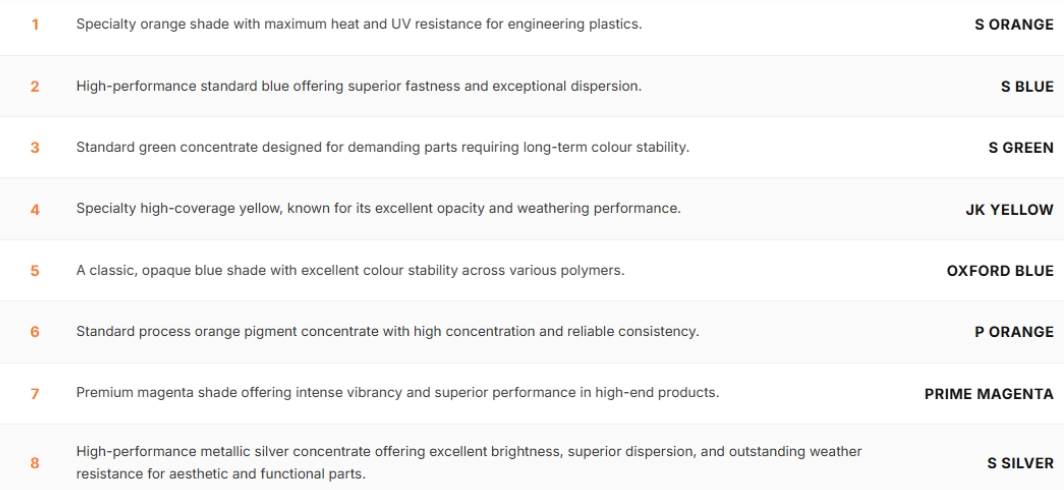
Task: Click the PRIME MAGENTA product name
Action: click(989, 393)
